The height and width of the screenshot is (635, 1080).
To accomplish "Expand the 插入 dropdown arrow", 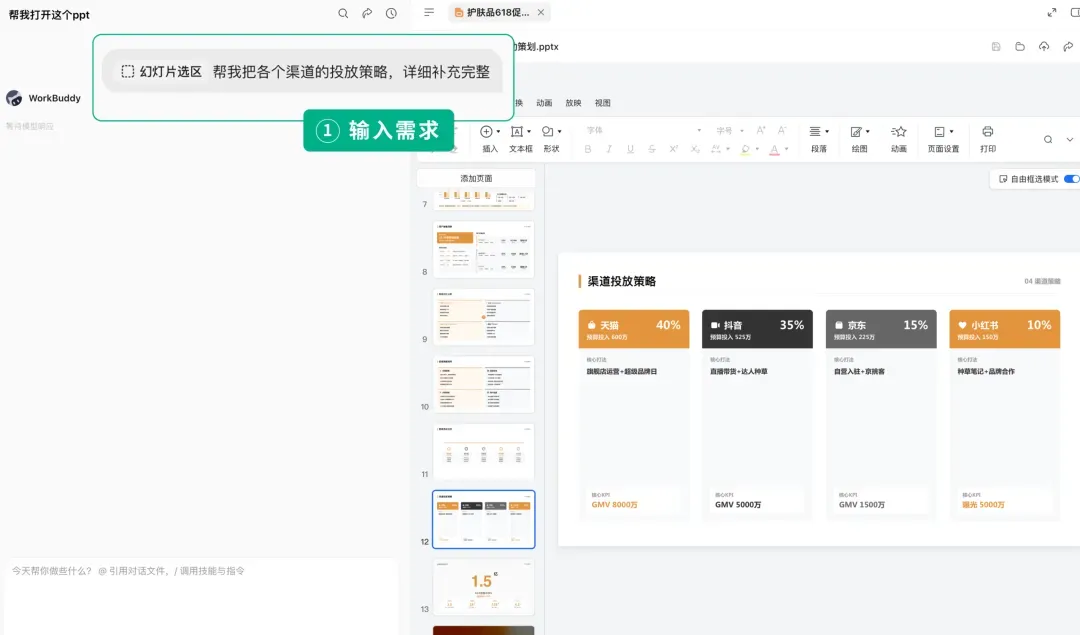I will 498,132.
